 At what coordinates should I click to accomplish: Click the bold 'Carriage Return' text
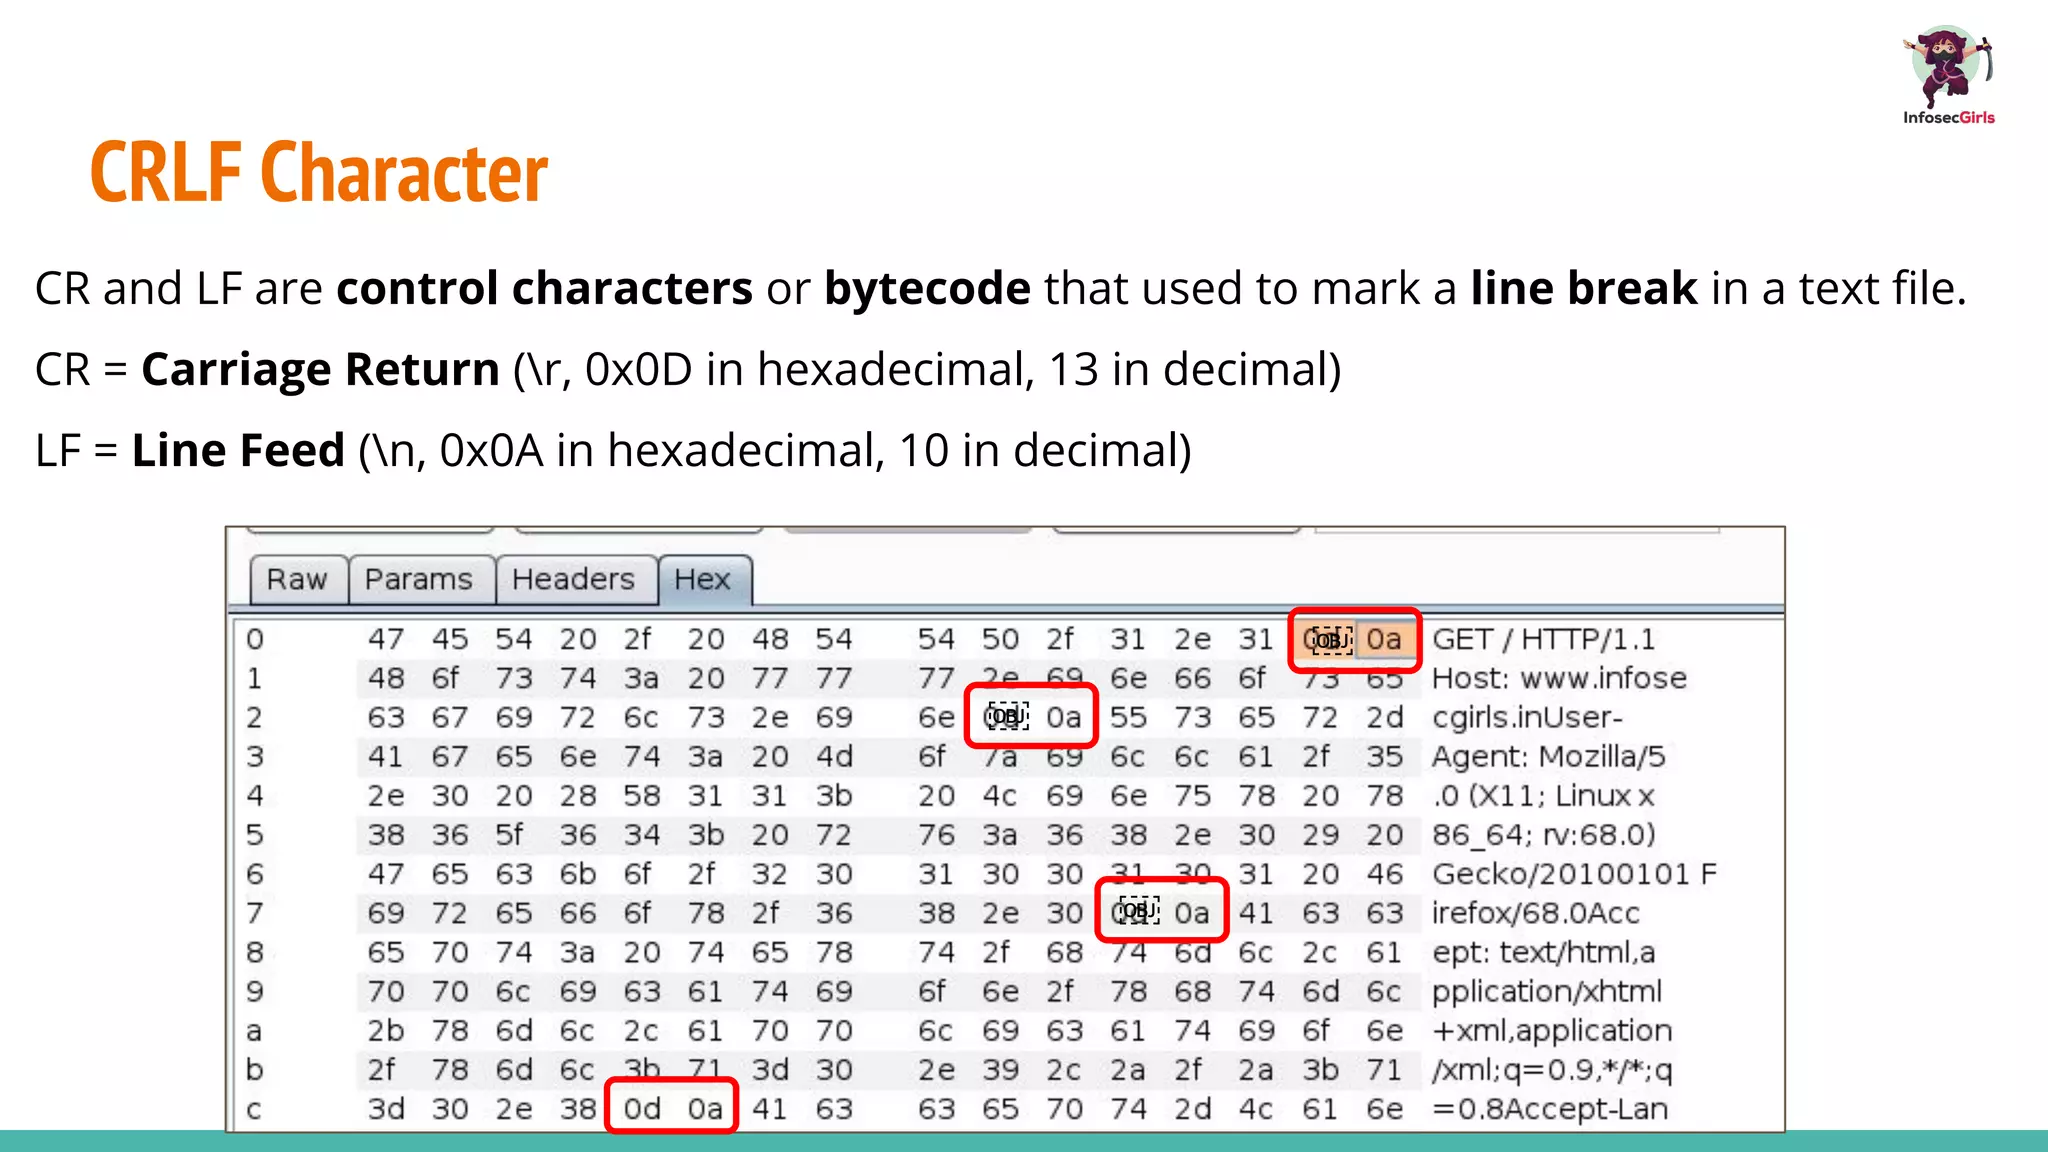[320, 369]
